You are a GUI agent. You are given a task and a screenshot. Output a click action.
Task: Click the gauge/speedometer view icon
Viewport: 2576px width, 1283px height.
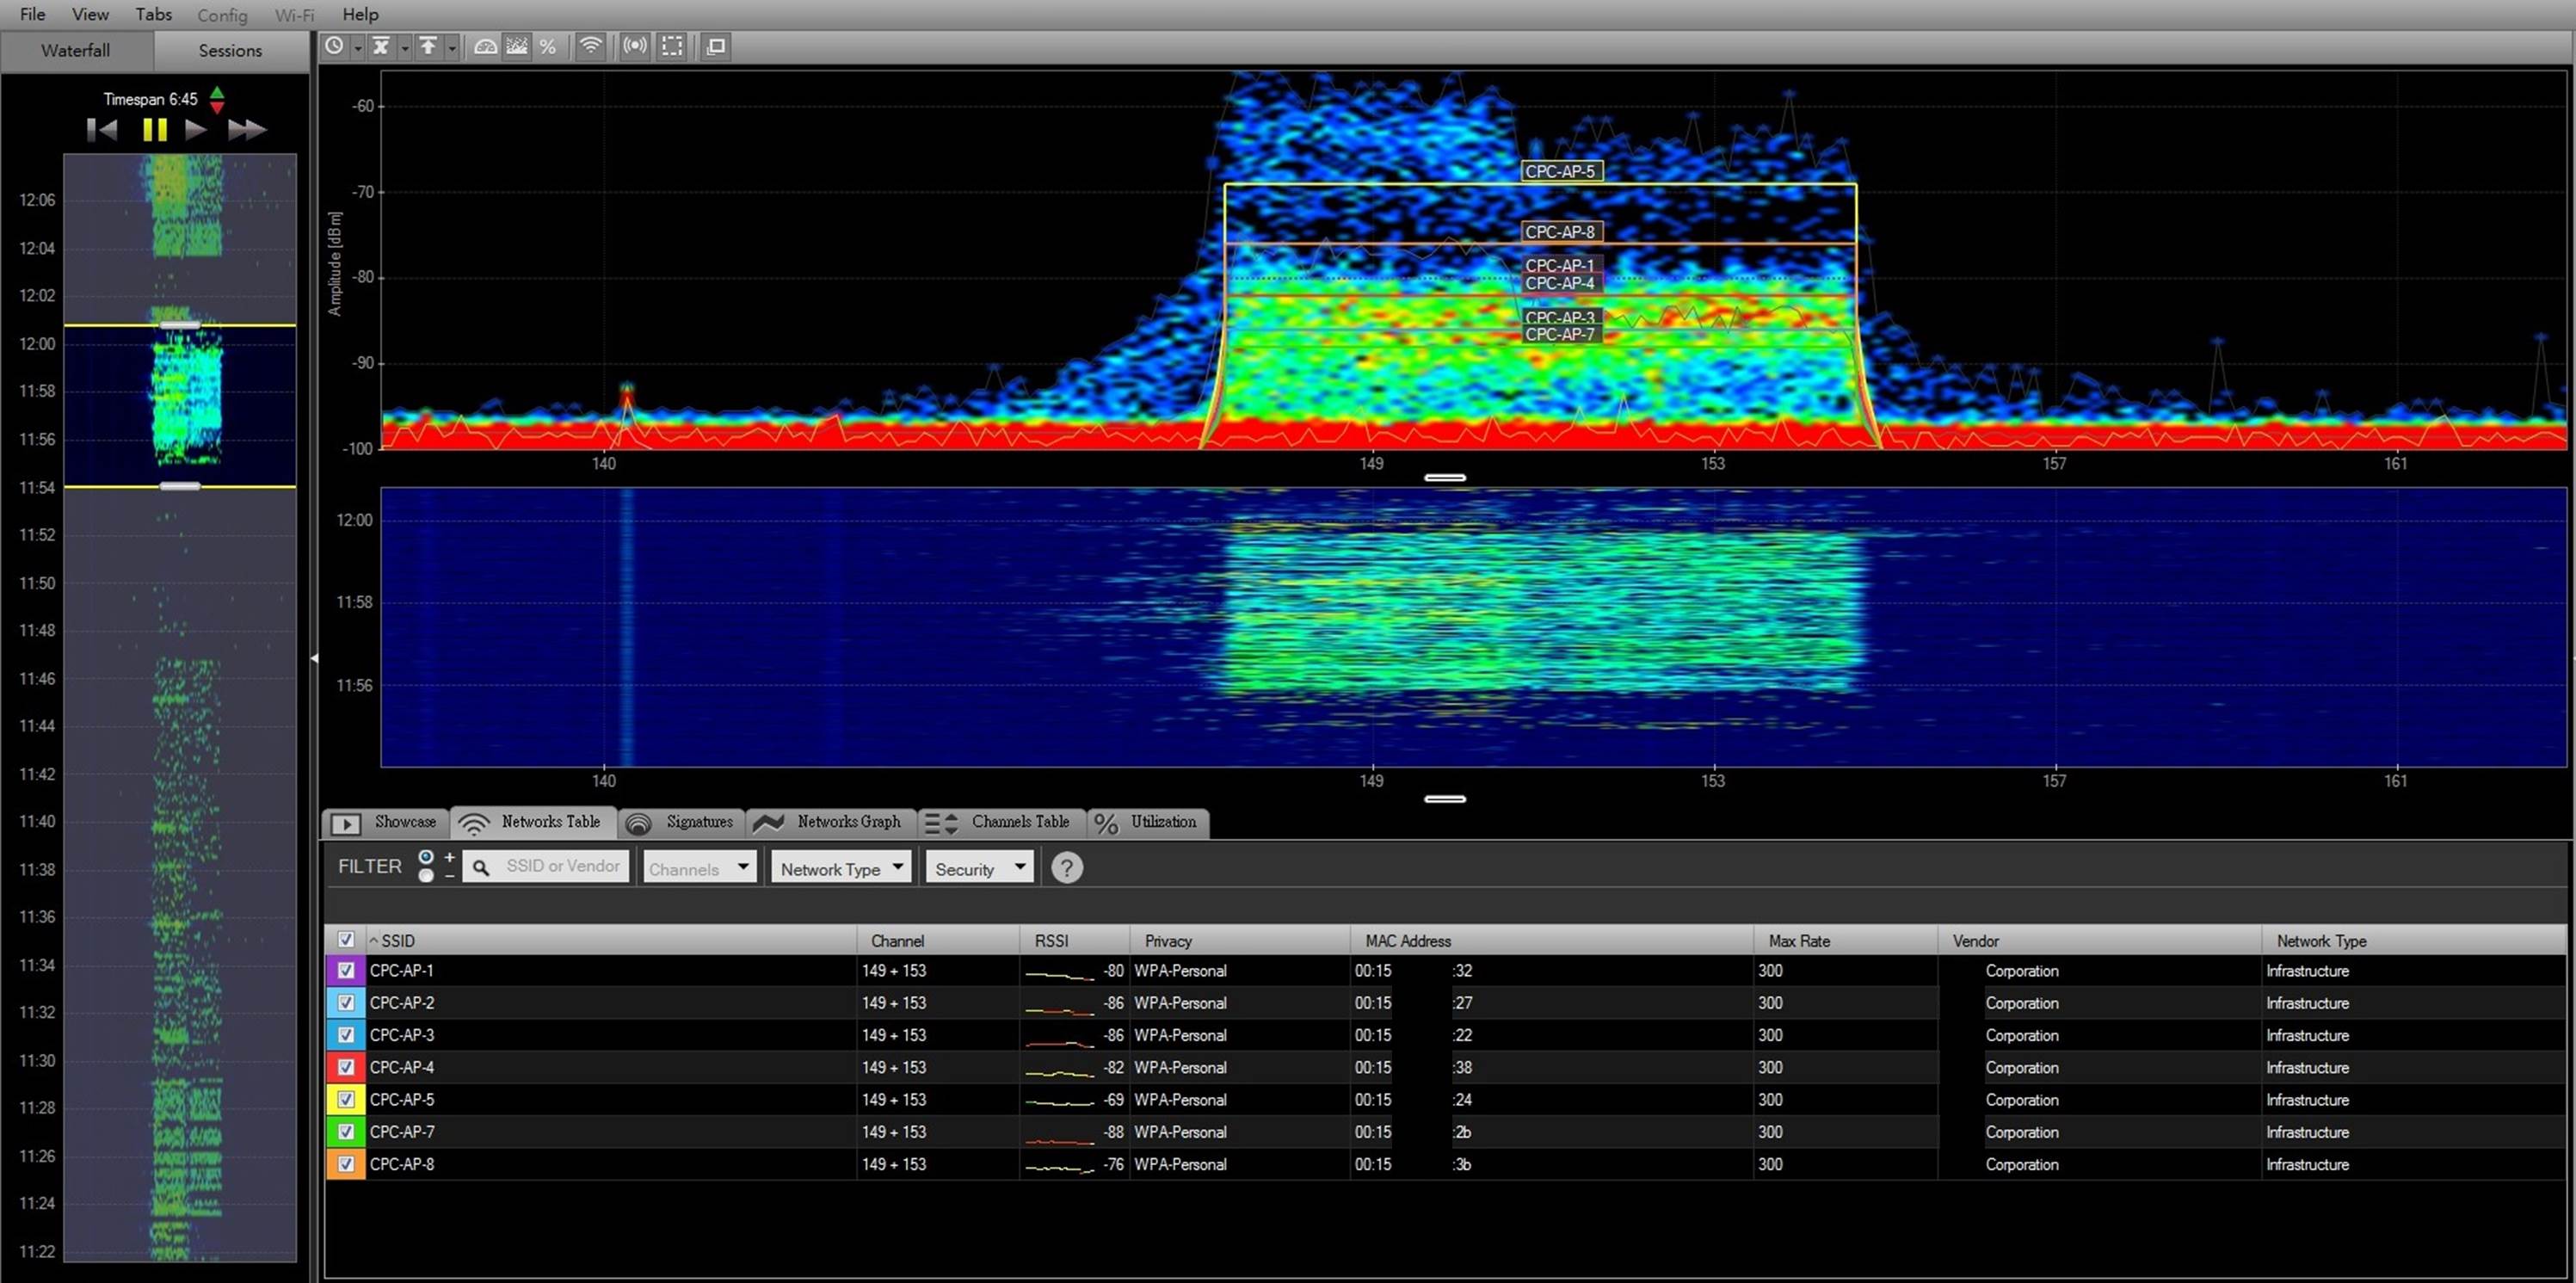coord(486,46)
